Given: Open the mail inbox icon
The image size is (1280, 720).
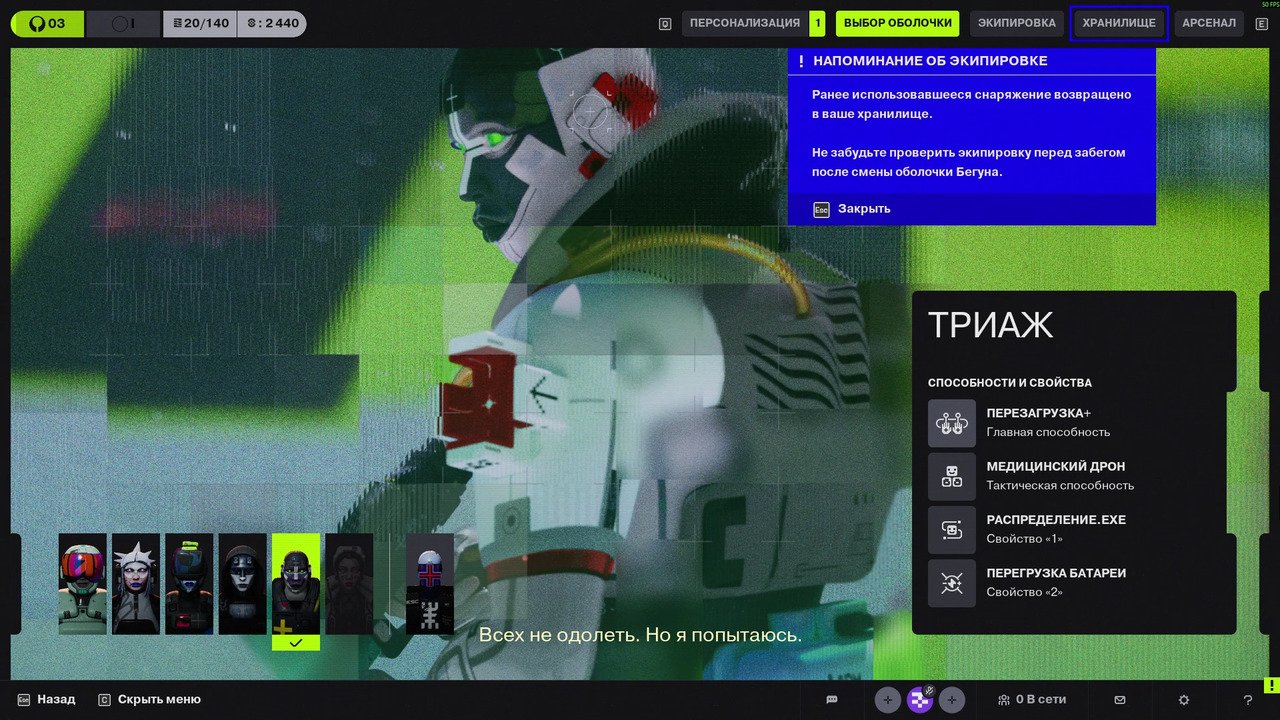Looking at the screenshot, I should click(1120, 700).
